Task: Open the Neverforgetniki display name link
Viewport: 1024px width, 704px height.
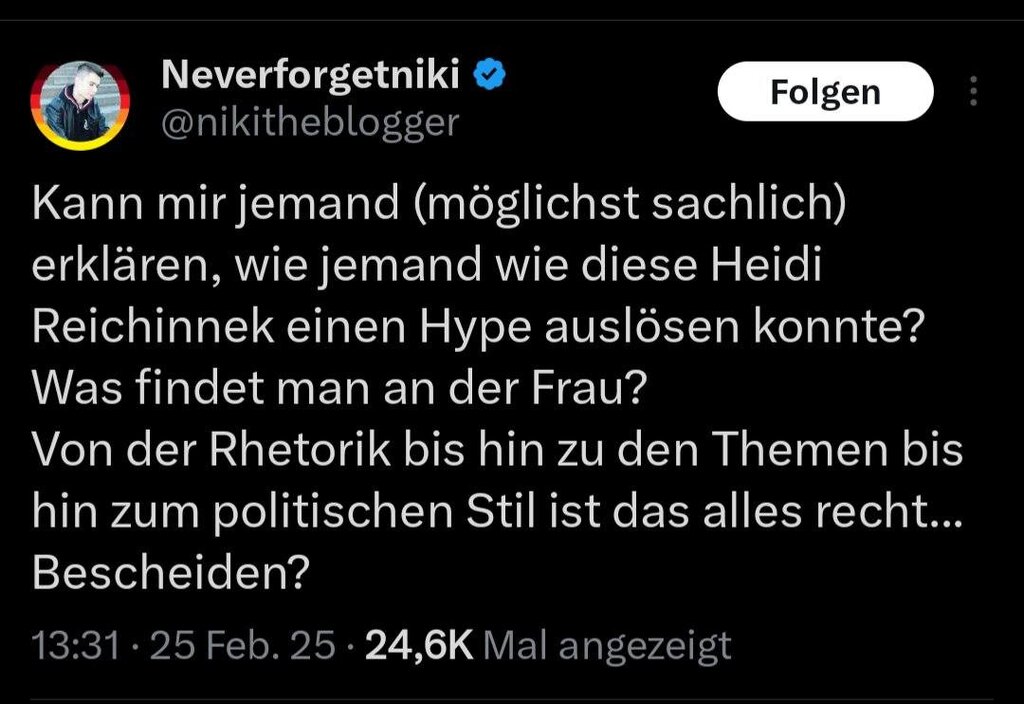Action: pyautogui.click(x=311, y=74)
